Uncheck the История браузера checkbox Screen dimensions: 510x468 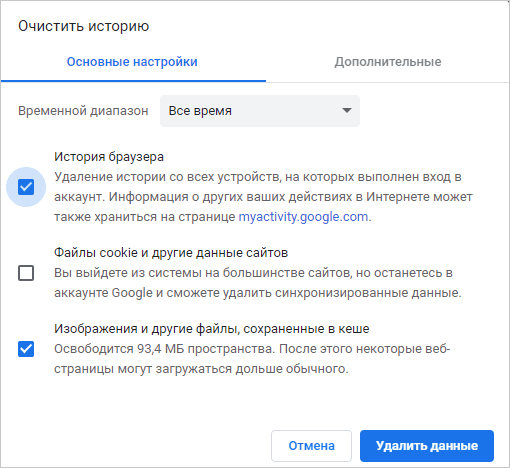point(26,187)
